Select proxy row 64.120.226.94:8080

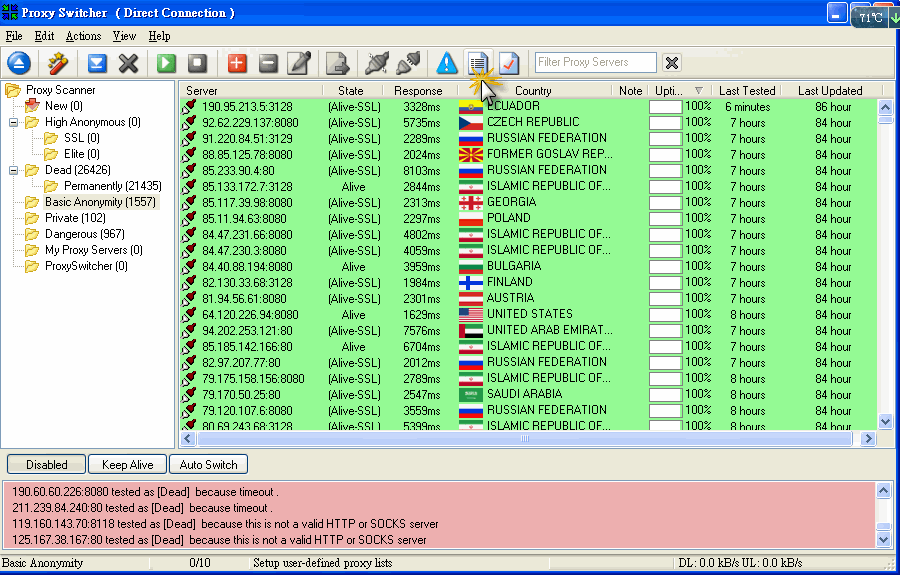click(x=528, y=315)
